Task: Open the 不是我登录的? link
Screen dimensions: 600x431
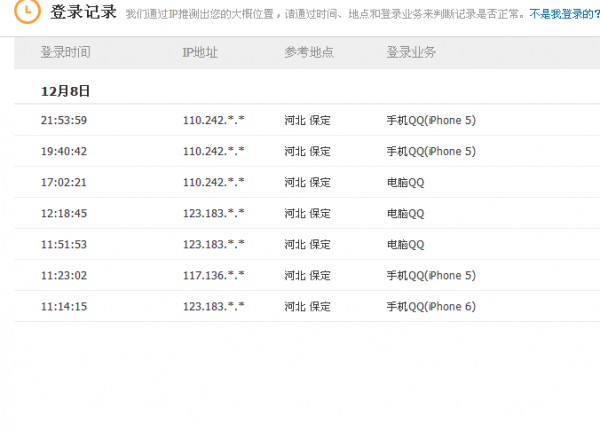Action: click(565, 14)
